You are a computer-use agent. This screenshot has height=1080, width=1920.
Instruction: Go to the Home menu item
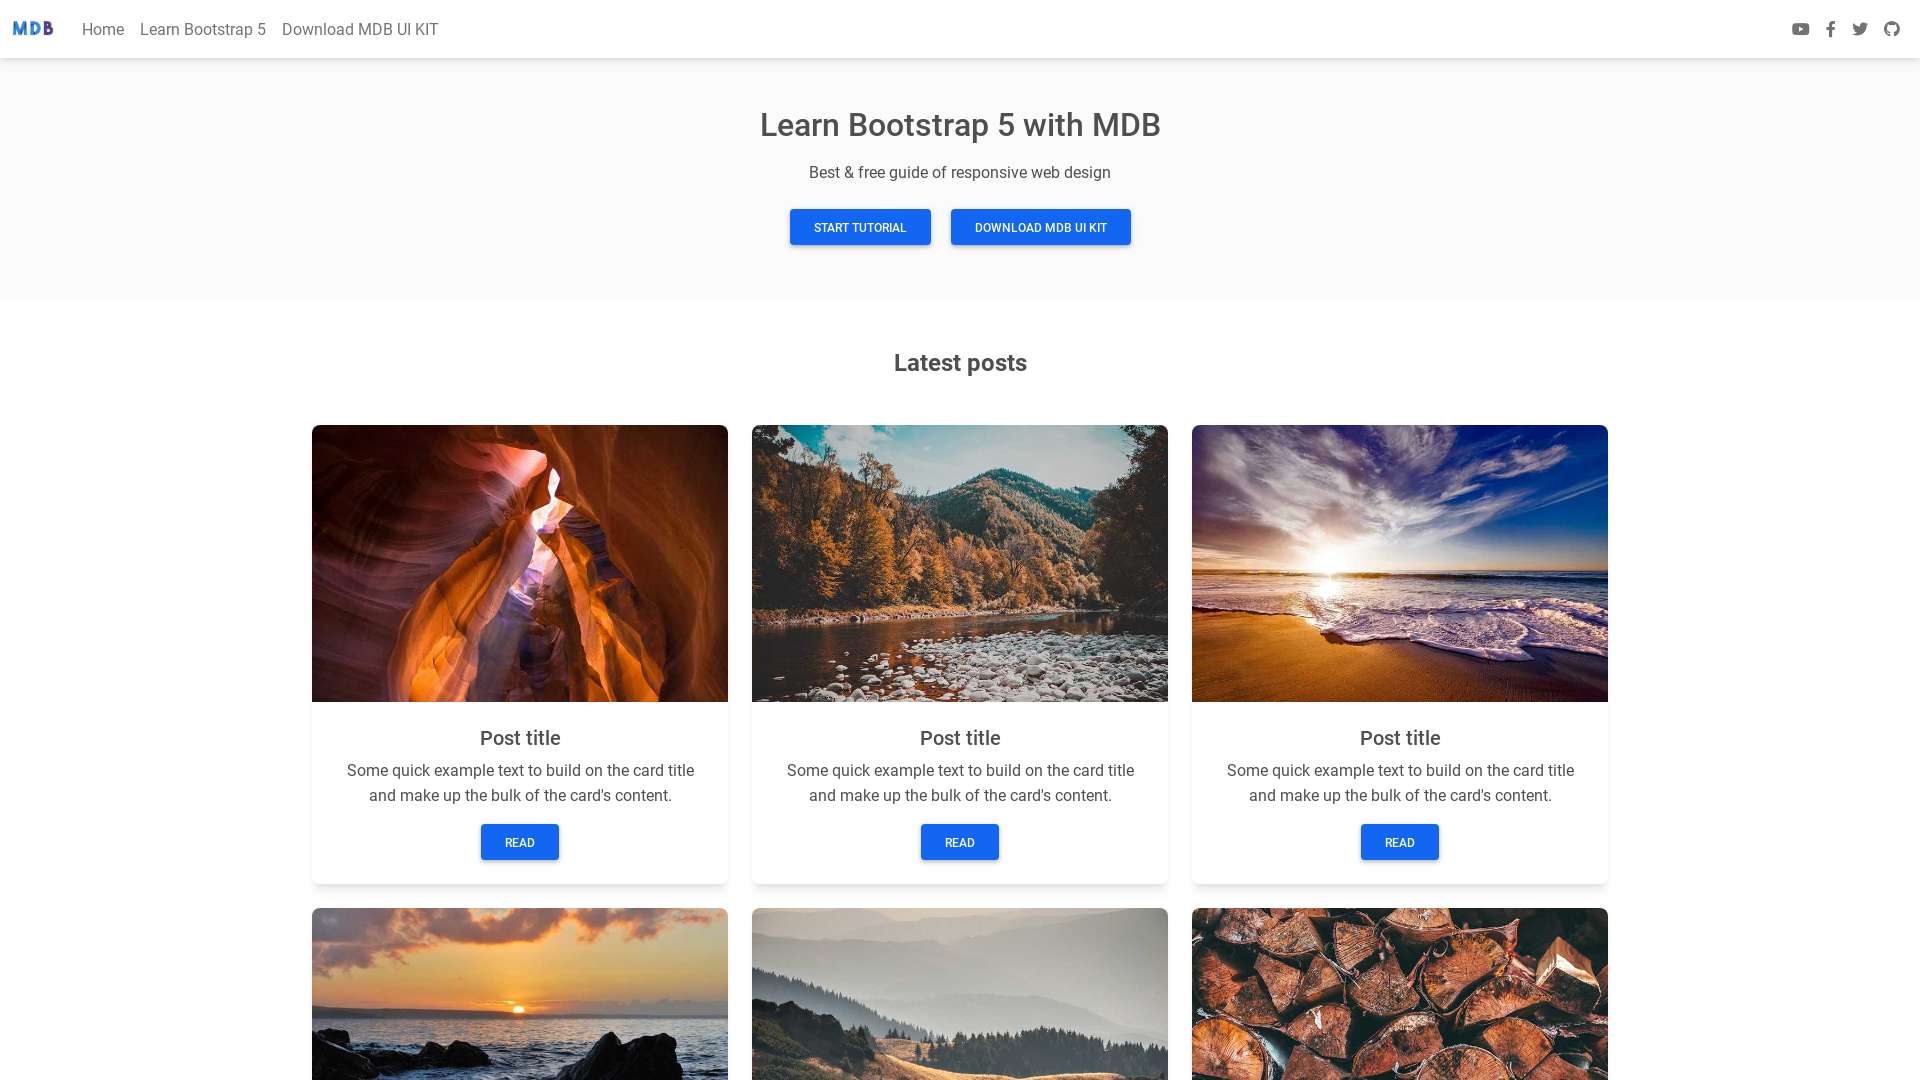103,29
